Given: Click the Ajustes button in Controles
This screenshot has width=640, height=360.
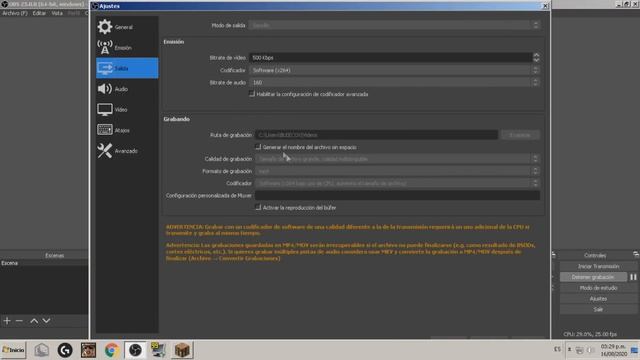Looking at the screenshot, I should coord(598,299).
